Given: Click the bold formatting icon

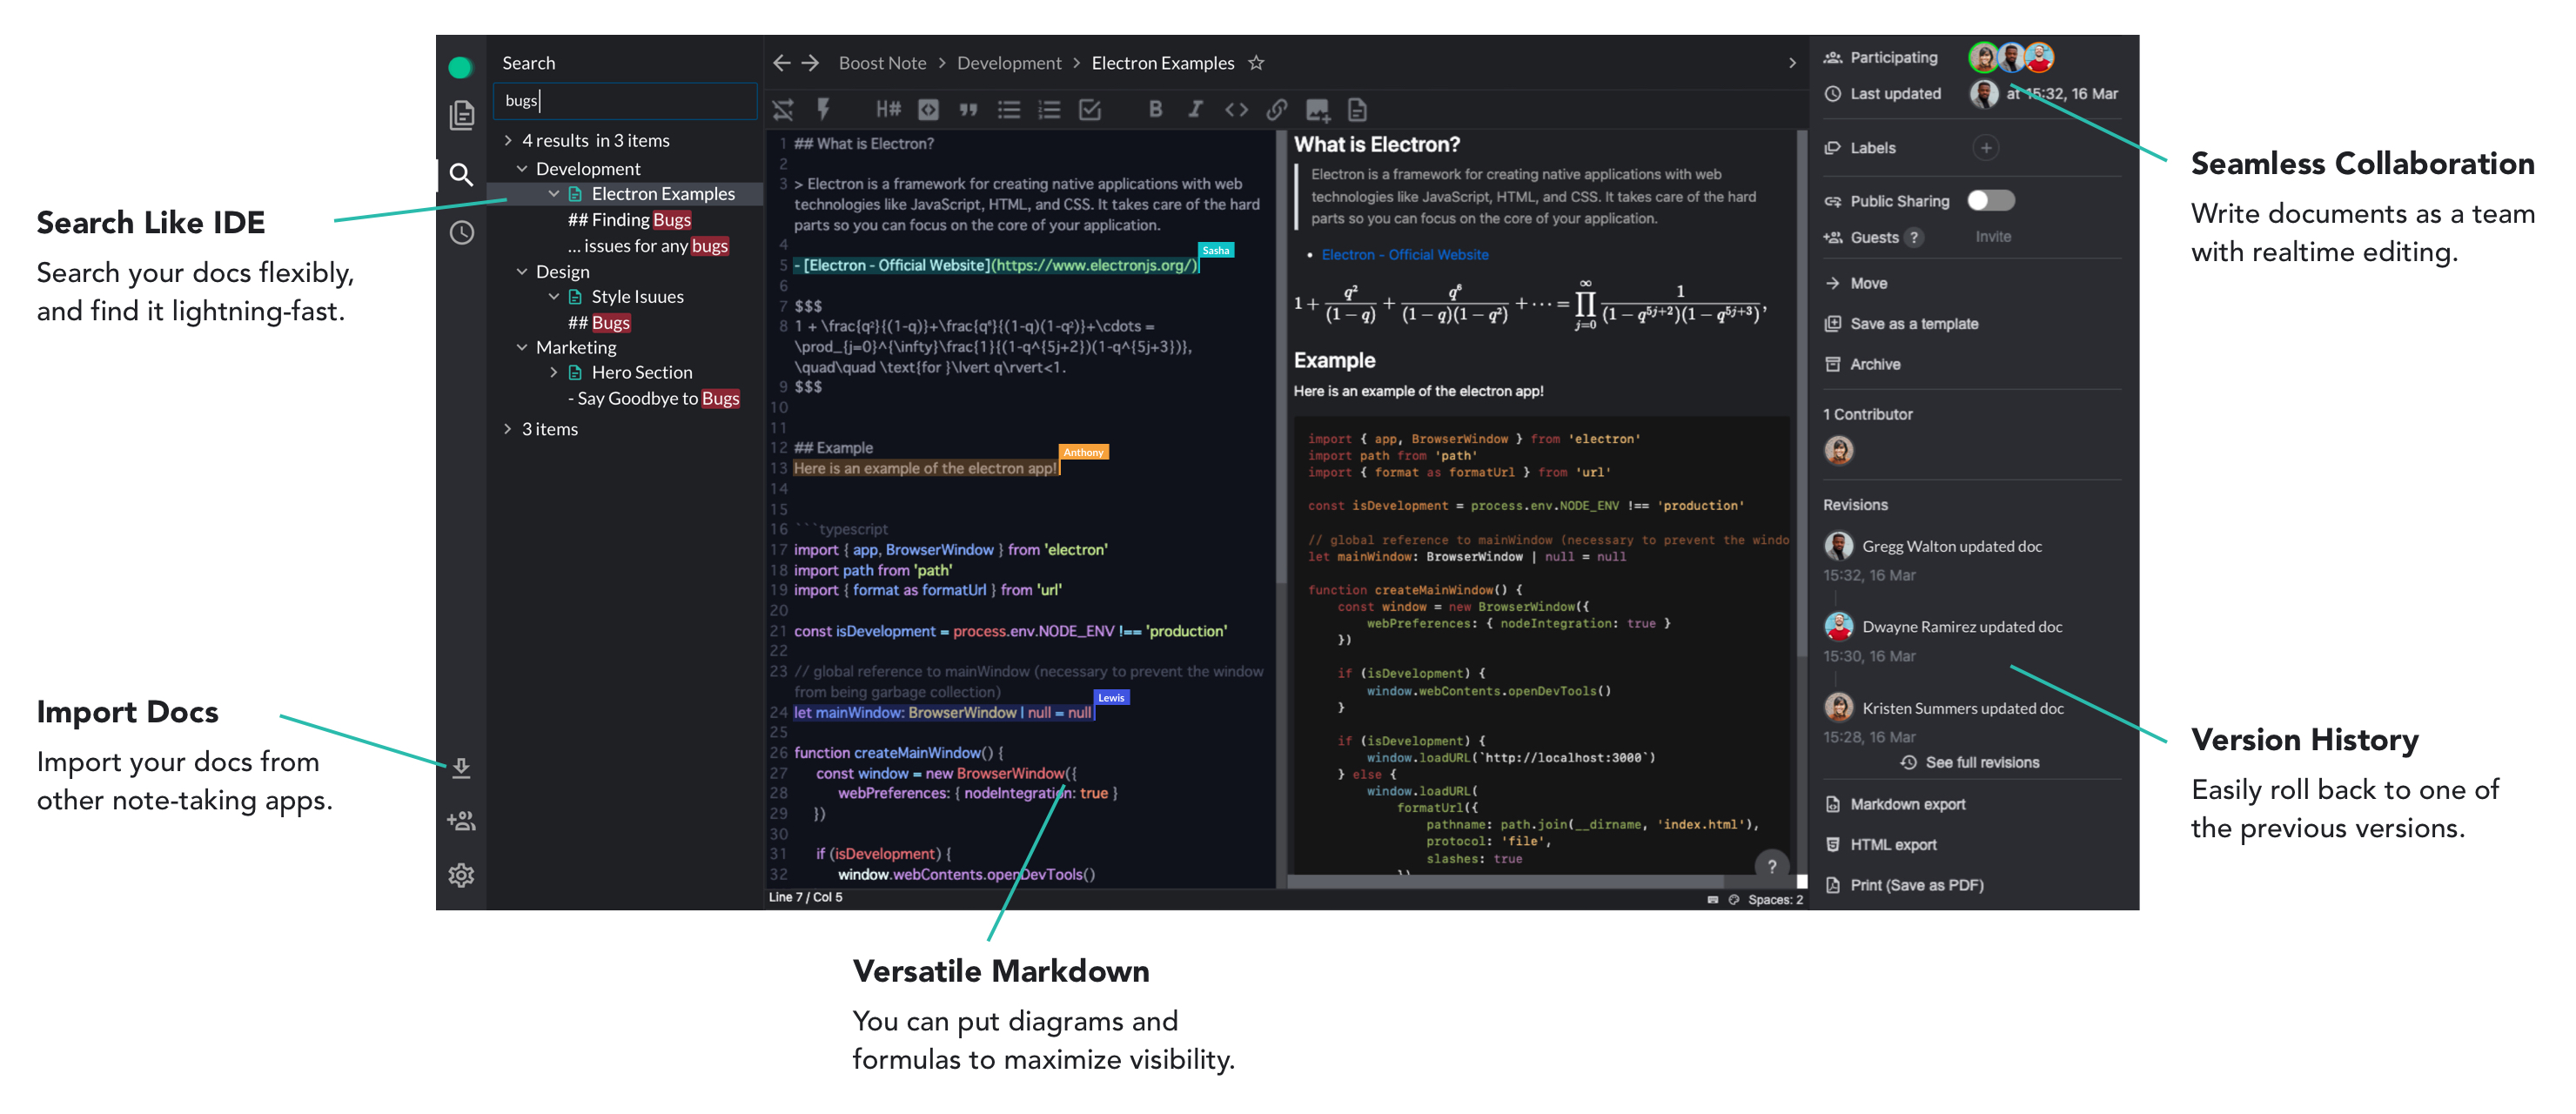Looking at the screenshot, I should (x=1155, y=110).
